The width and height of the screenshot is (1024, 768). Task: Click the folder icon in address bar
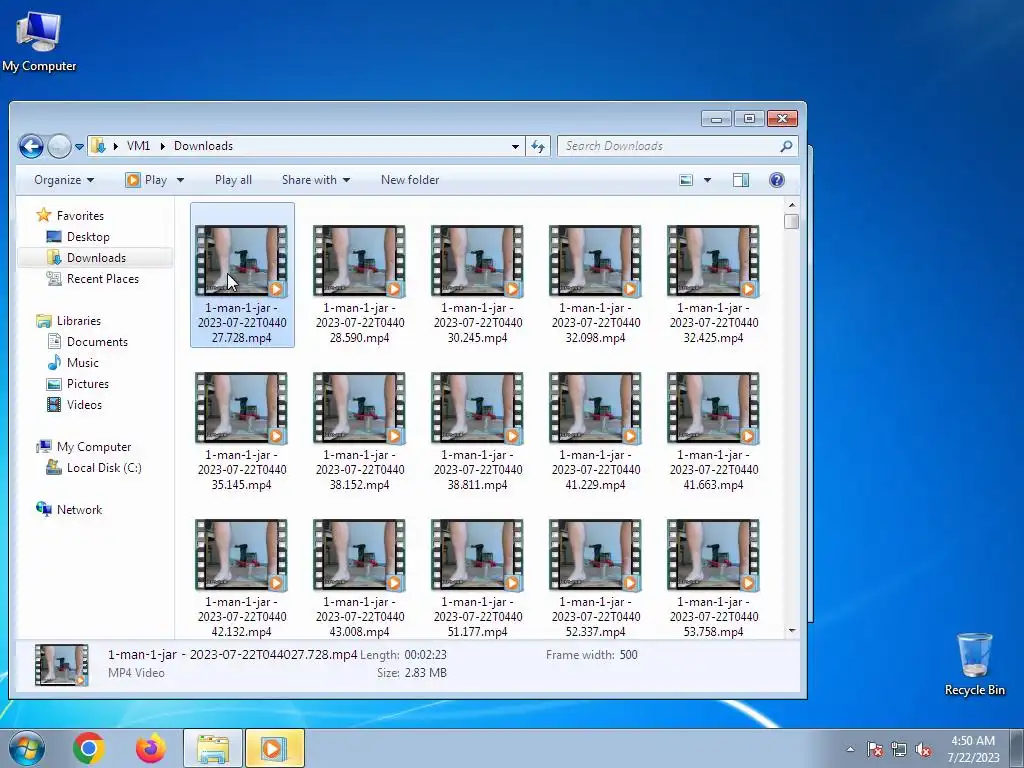tap(98, 146)
